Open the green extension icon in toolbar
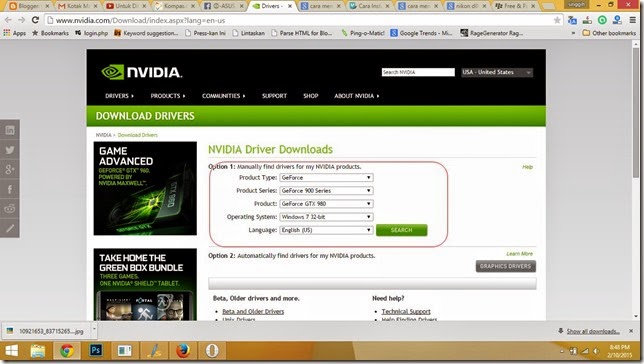Screen dimensions: 644x364 point(602,20)
